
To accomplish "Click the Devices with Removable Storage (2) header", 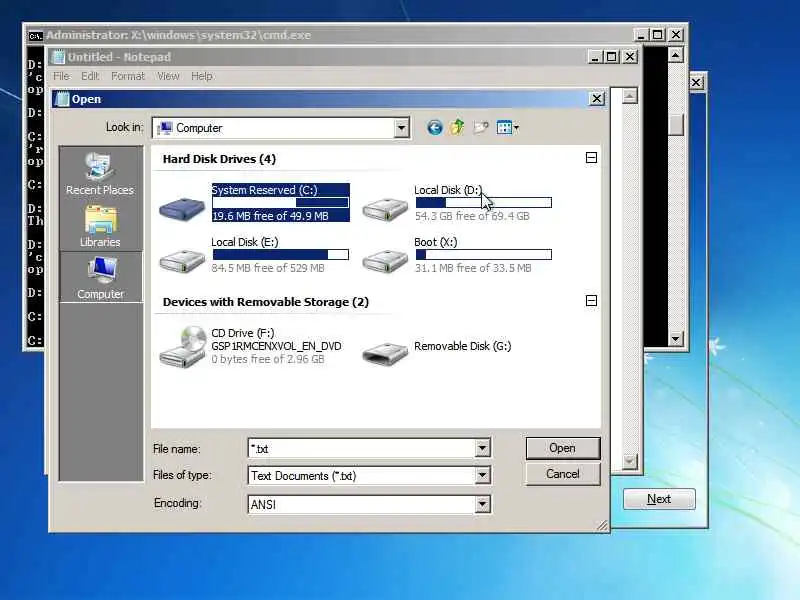I will pyautogui.click(x=266, y=302).
